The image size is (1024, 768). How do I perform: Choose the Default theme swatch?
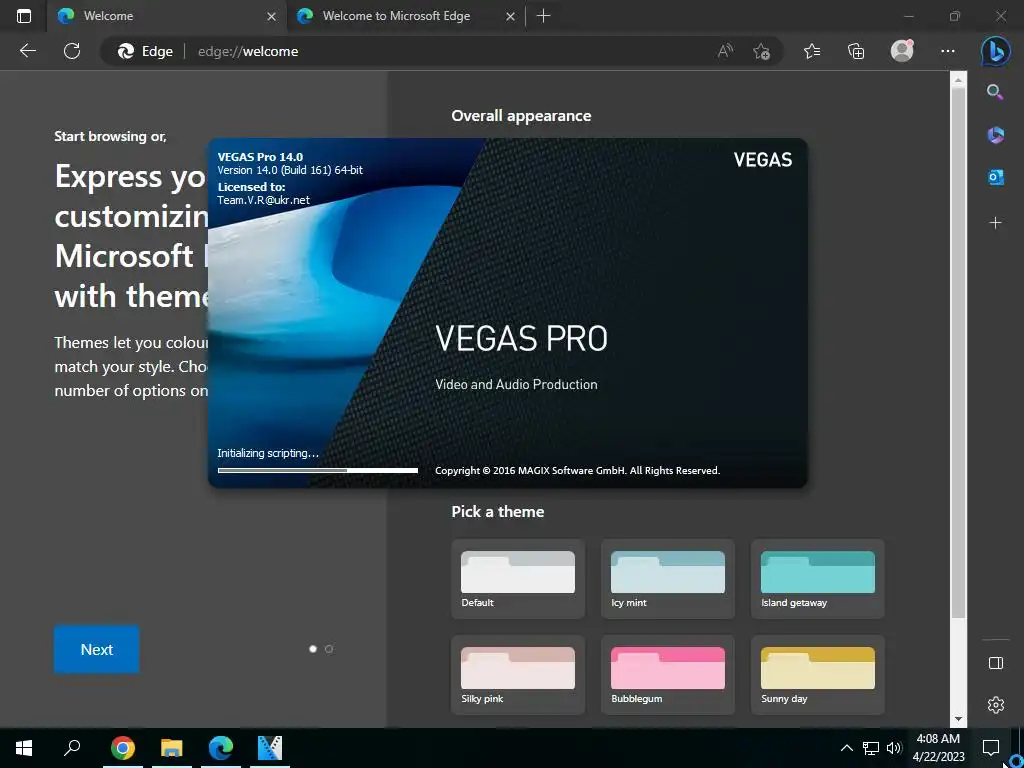(x=518, y=579)
